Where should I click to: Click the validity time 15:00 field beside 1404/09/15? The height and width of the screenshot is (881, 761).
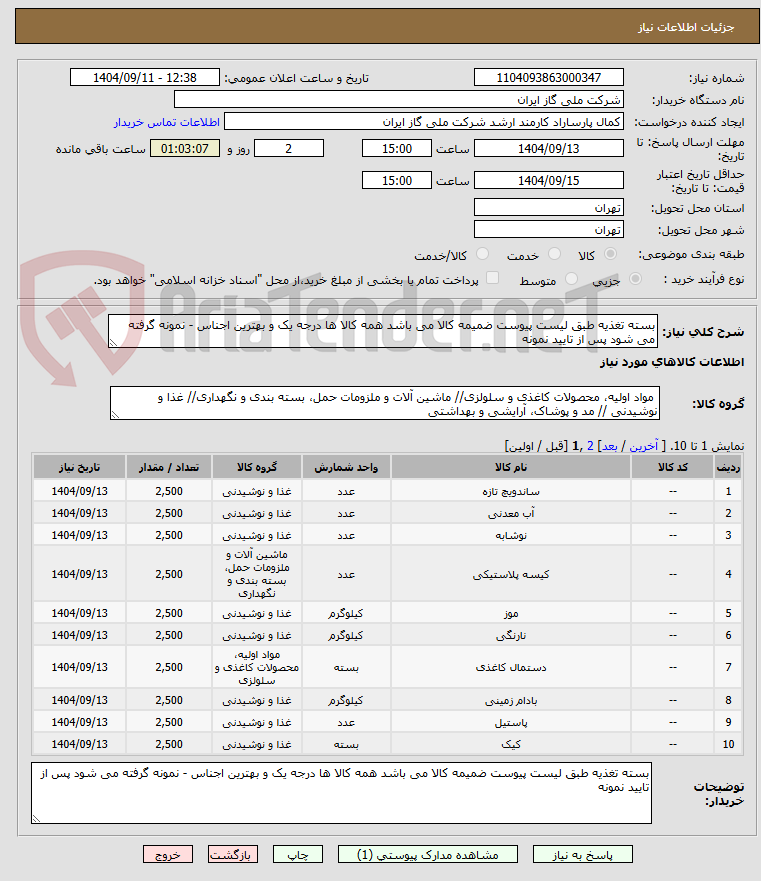[x=397, y=180]
